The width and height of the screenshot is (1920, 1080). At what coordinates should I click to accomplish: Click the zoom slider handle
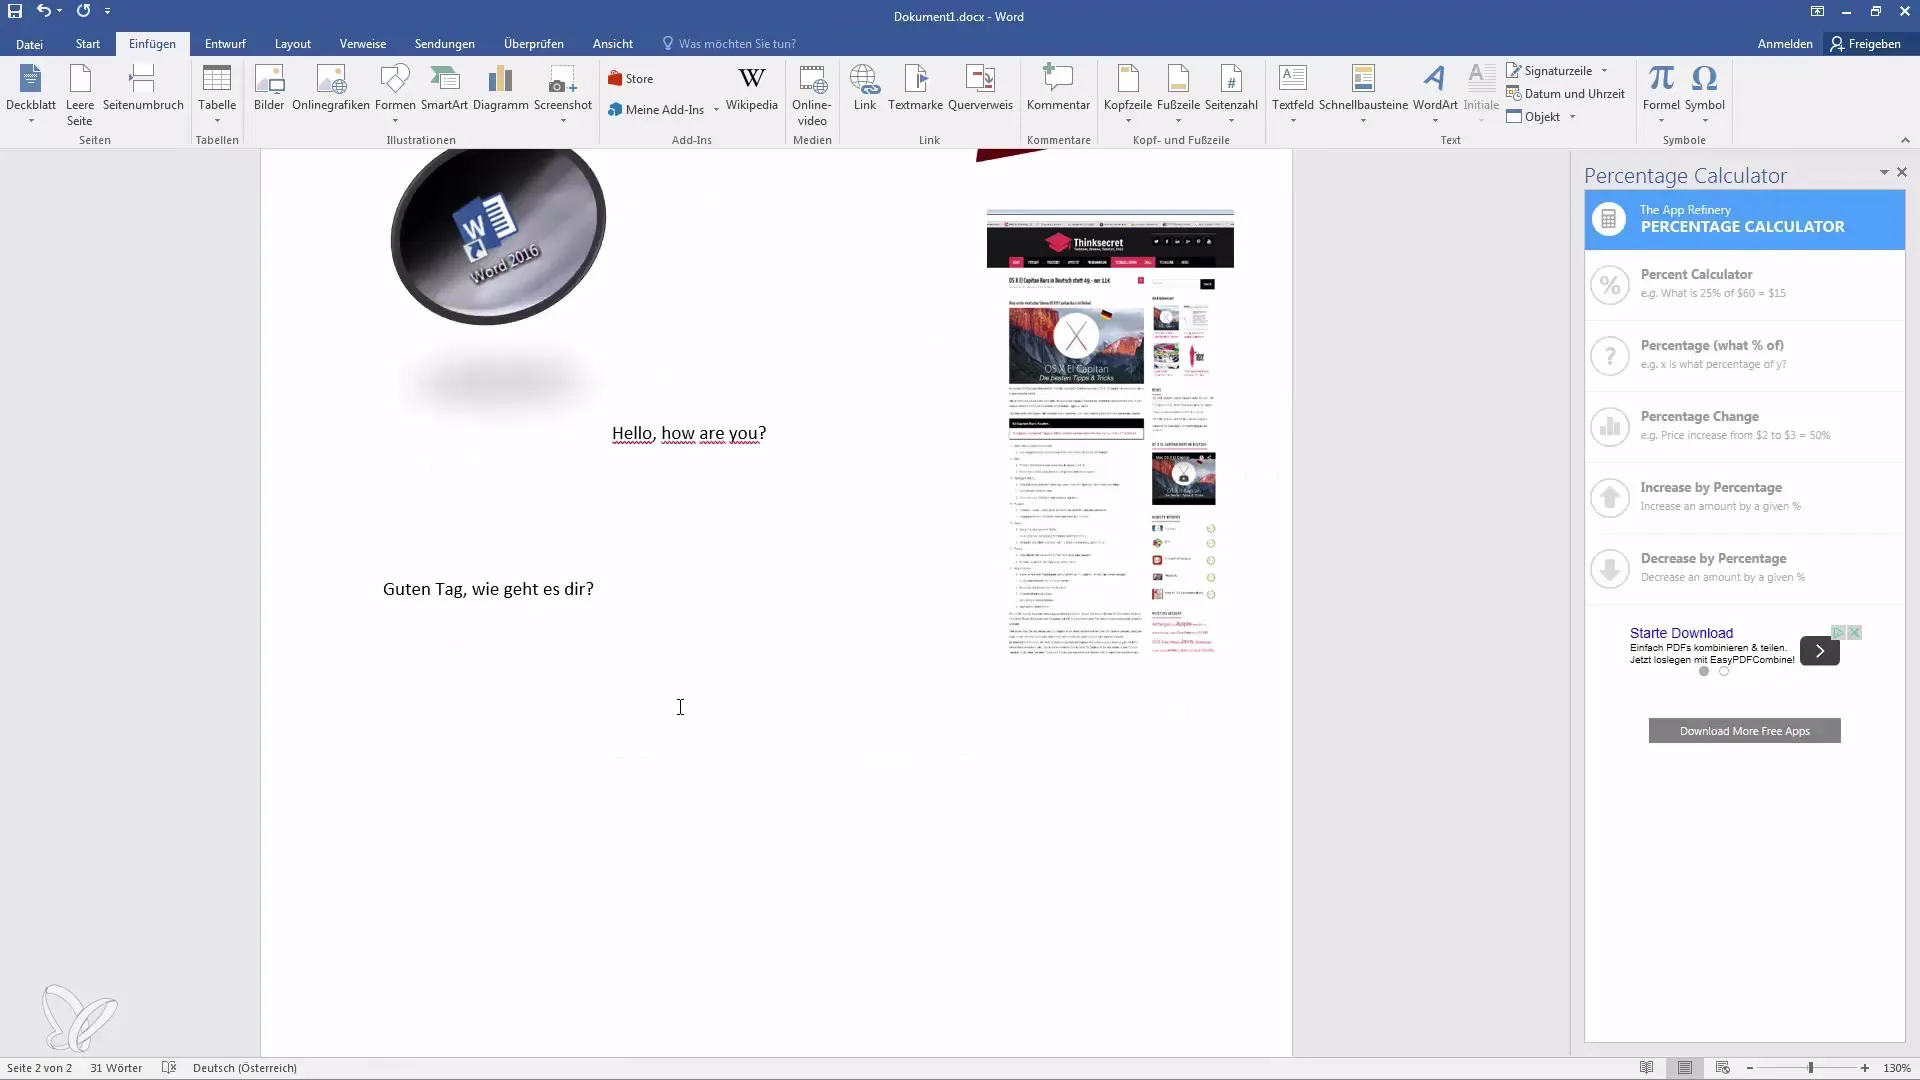click(x=1811, y=1068)
